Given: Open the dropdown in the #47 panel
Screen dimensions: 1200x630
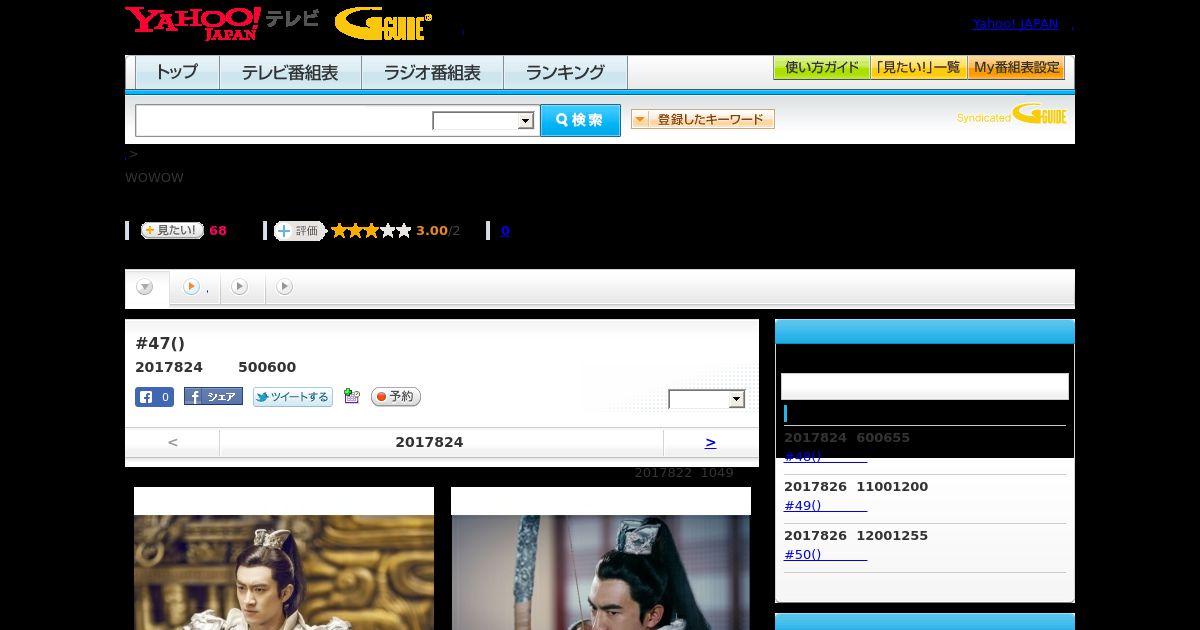Looking at the screenshot, I should click(x=707, y=399).
